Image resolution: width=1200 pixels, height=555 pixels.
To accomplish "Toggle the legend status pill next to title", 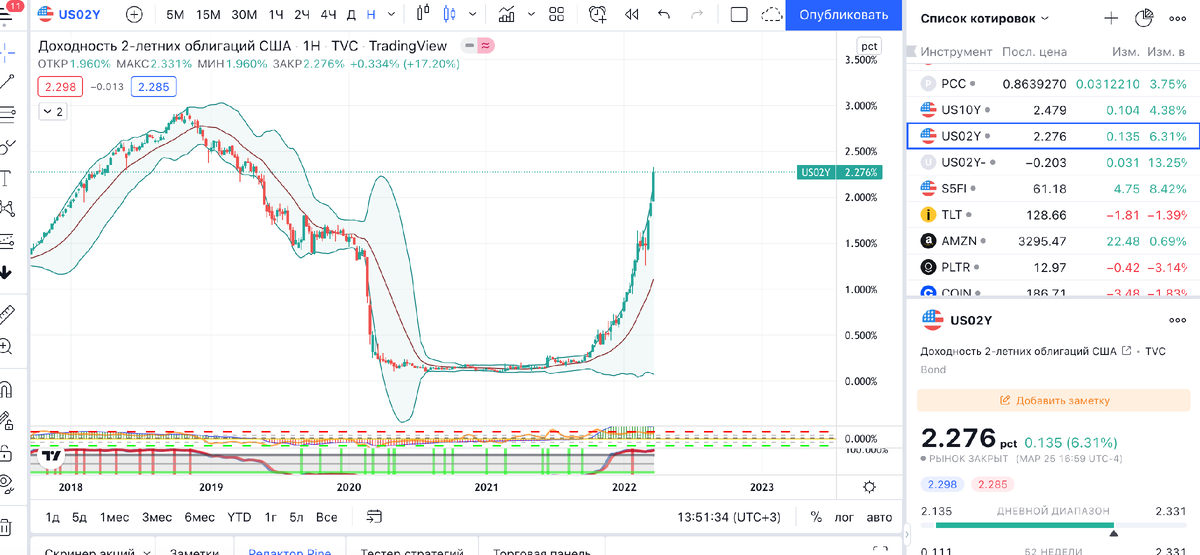I will tap(477, 46).
